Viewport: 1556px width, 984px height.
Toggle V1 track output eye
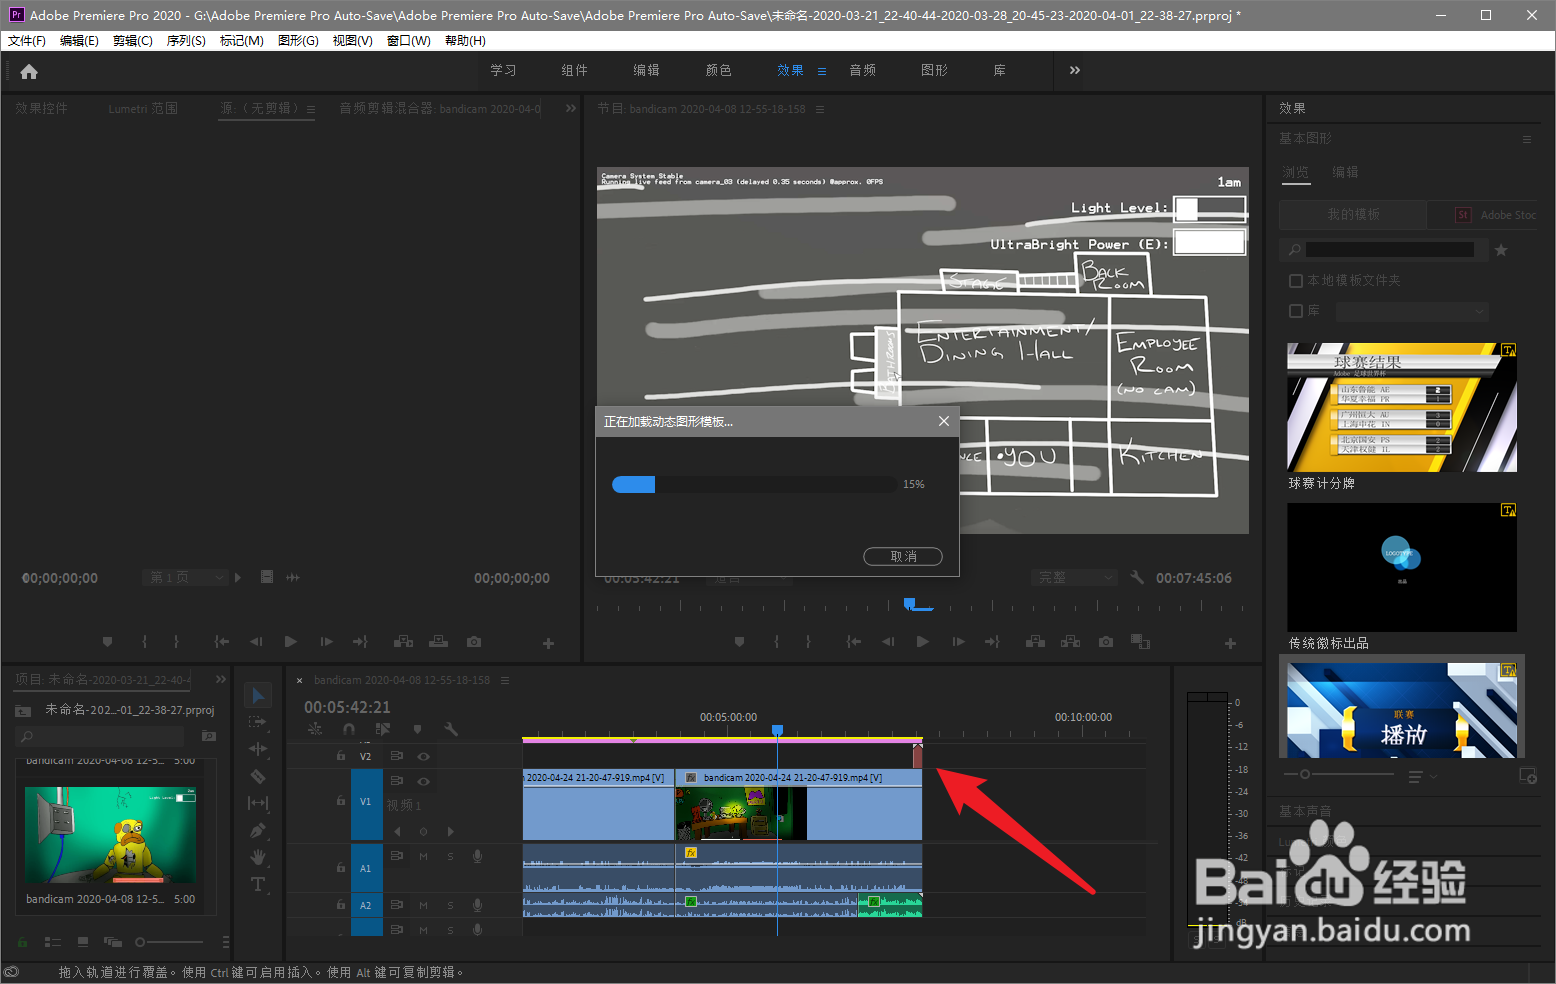coord(423,781)
